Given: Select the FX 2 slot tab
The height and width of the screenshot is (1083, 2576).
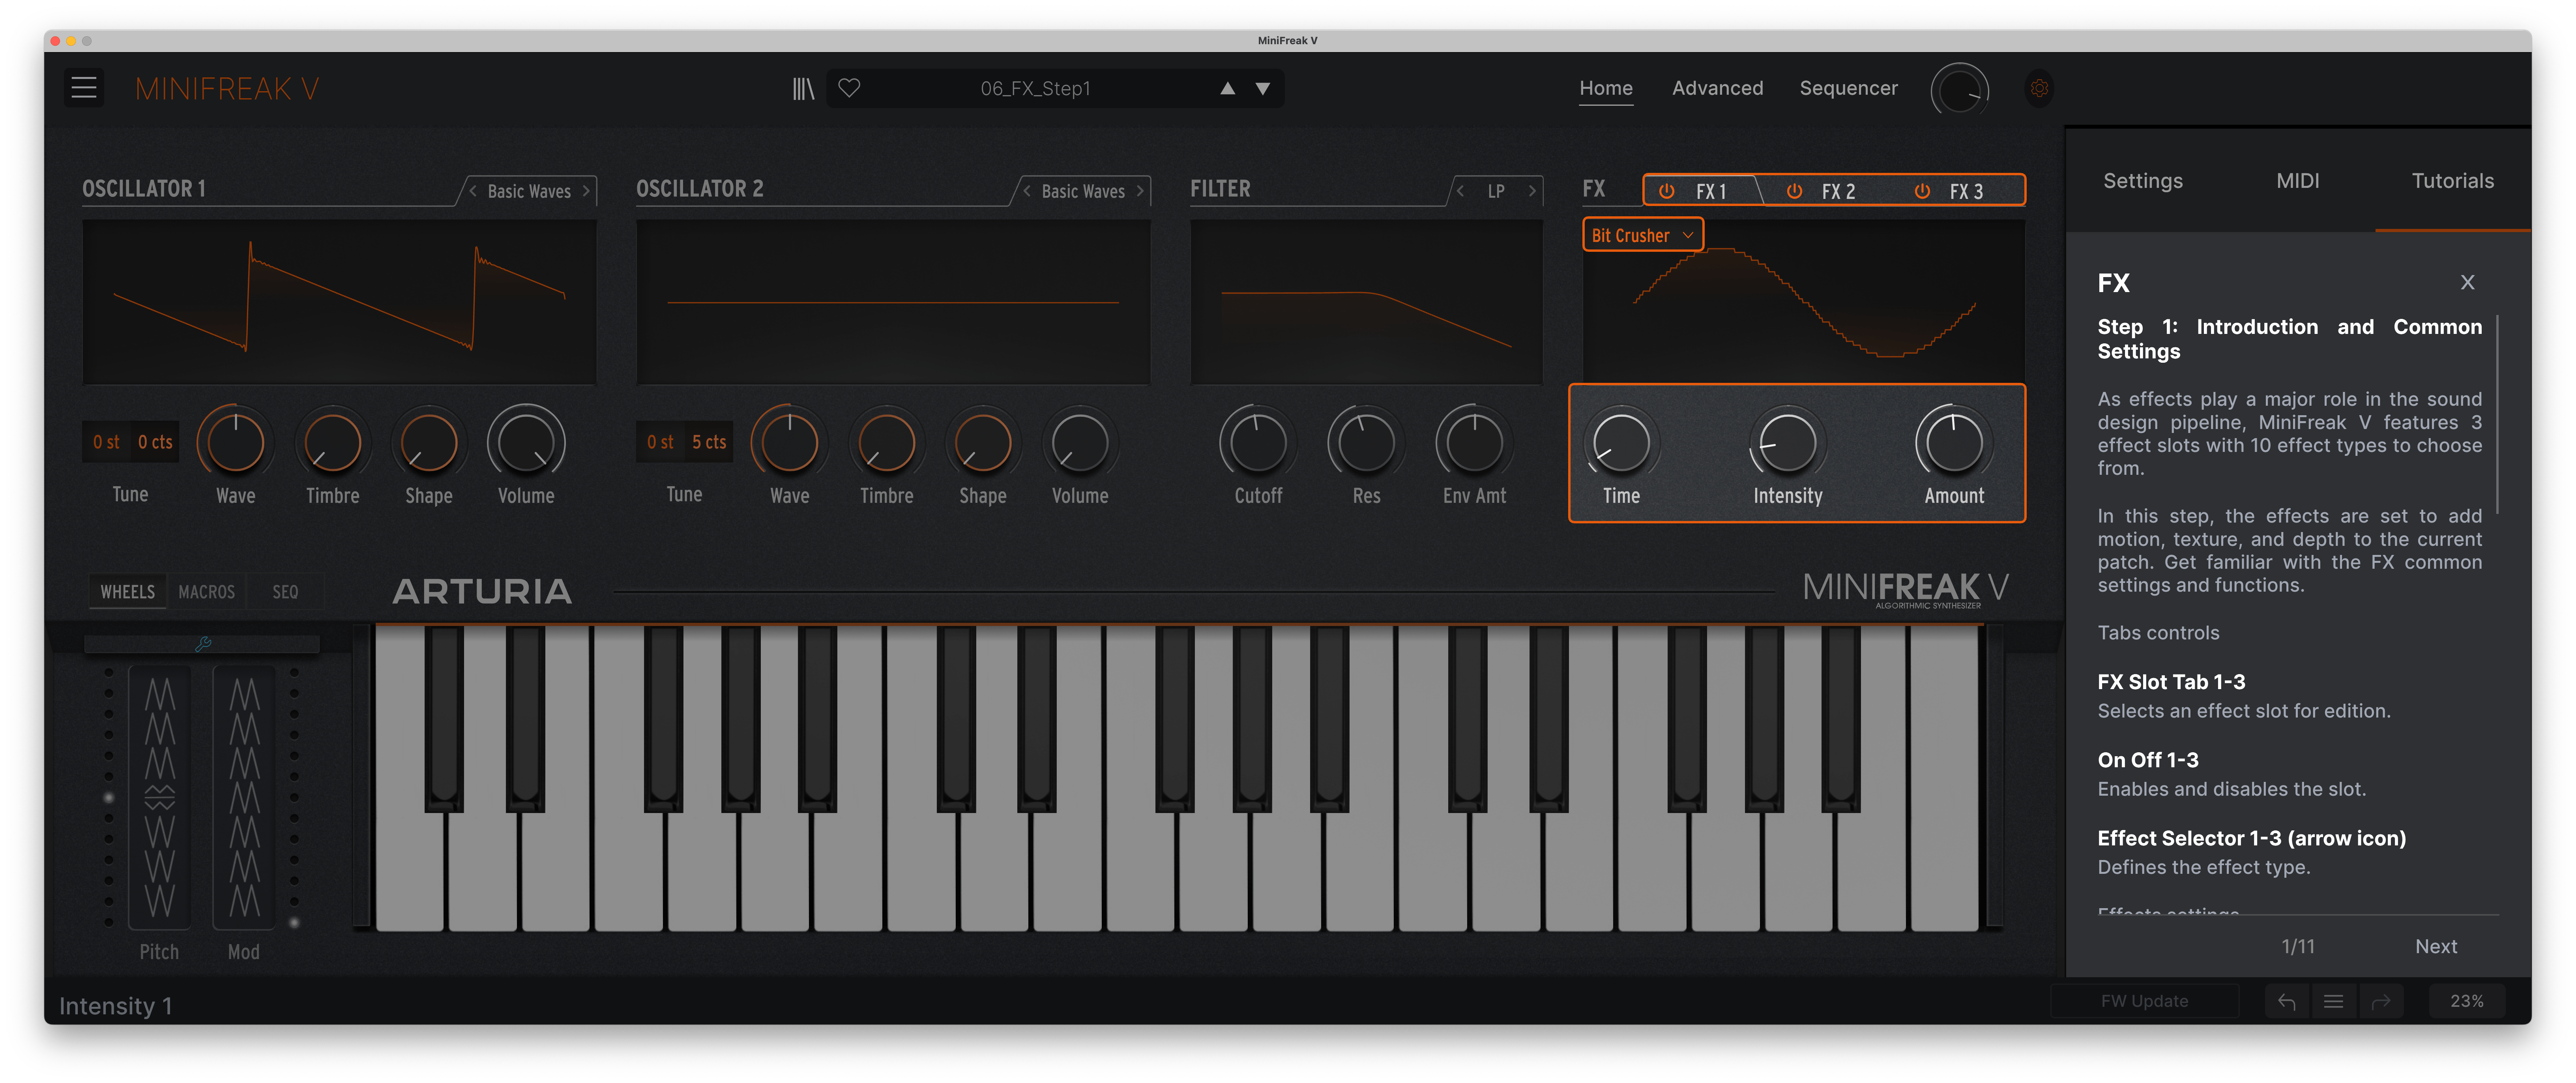Looking at the screenshot, I should (1838, 191).
